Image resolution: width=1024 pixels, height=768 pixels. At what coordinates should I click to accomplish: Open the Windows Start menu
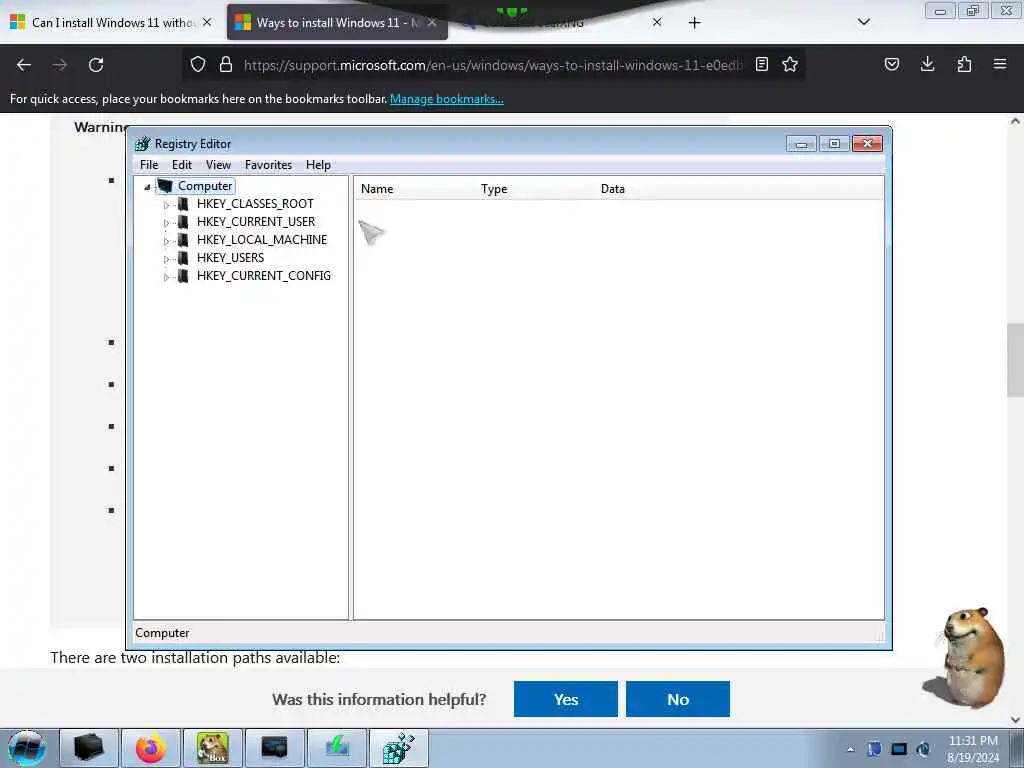tap(27, 748)
